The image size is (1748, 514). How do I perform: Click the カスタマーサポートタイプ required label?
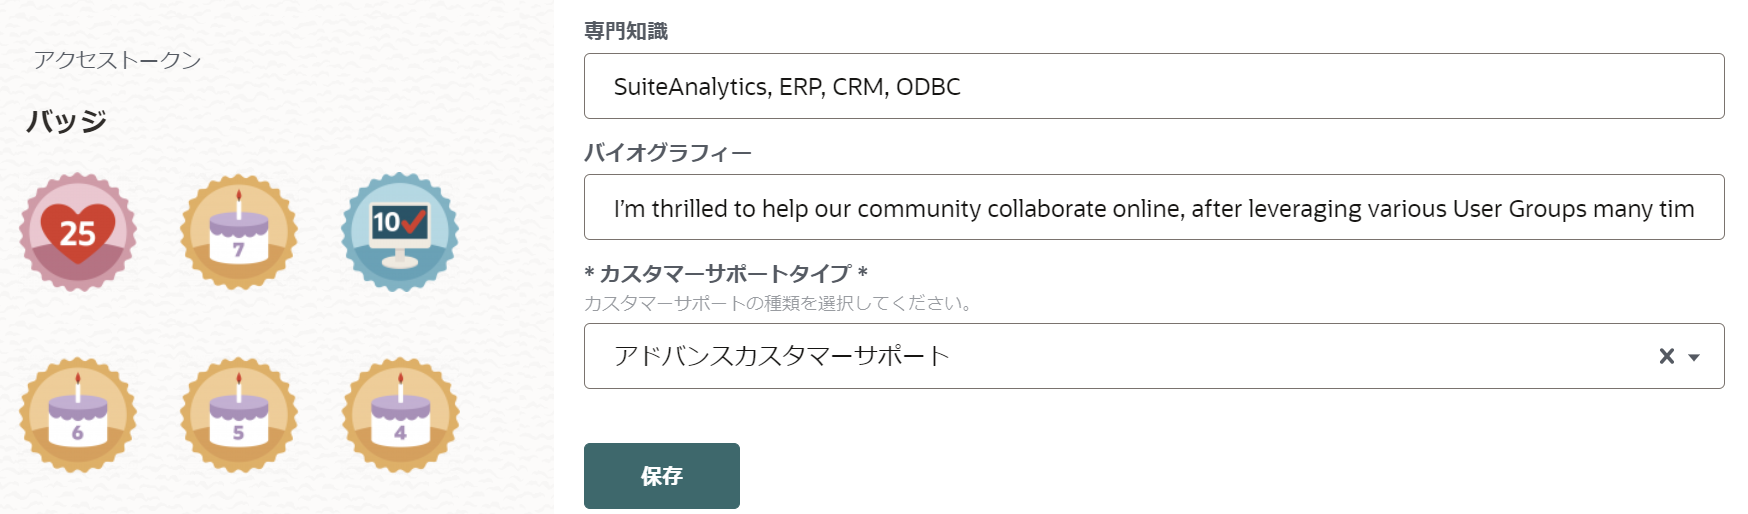pyautogui.click(x=726, y=273)
